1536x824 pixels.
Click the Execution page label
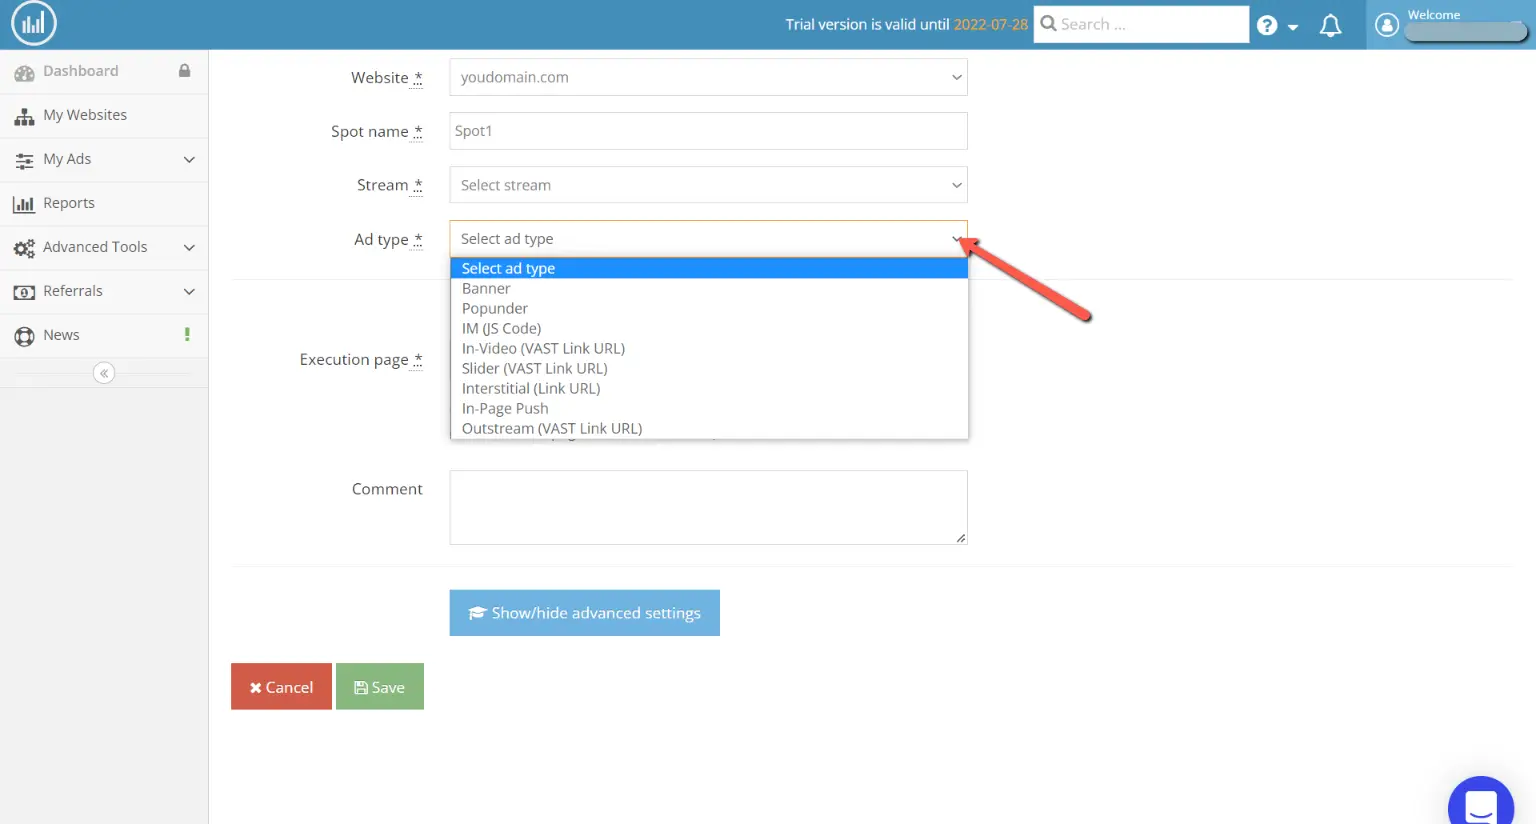point(361,360)
